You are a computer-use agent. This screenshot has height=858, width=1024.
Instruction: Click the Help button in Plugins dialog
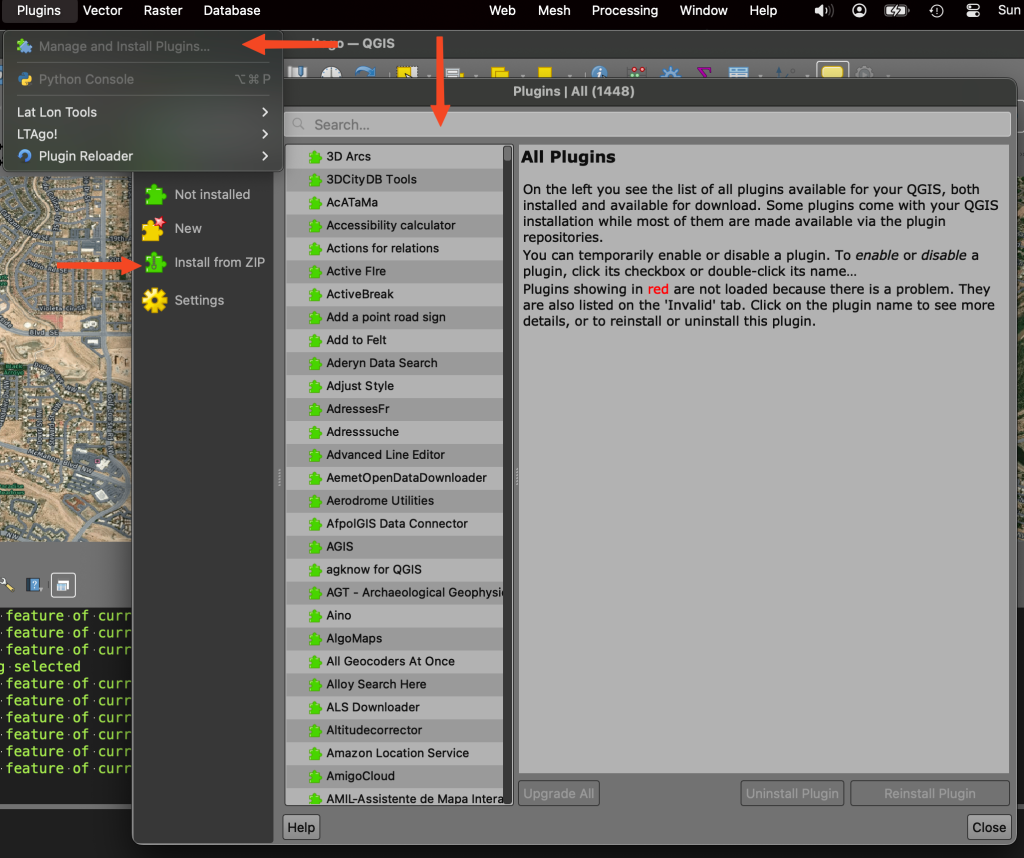coord(301,827)
